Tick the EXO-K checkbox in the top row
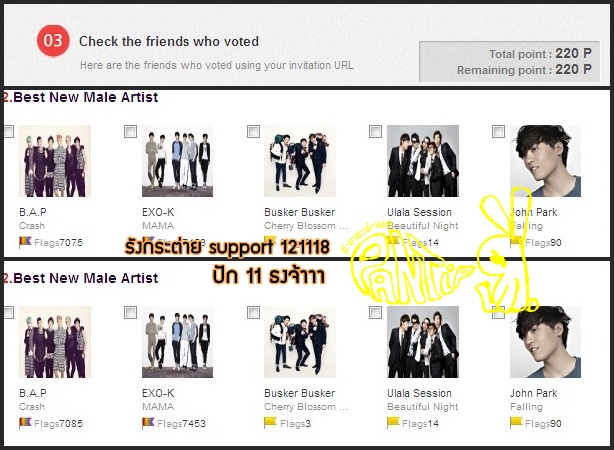Image resolution: width=614 pixels, height=450 pixels. [130, 132]
